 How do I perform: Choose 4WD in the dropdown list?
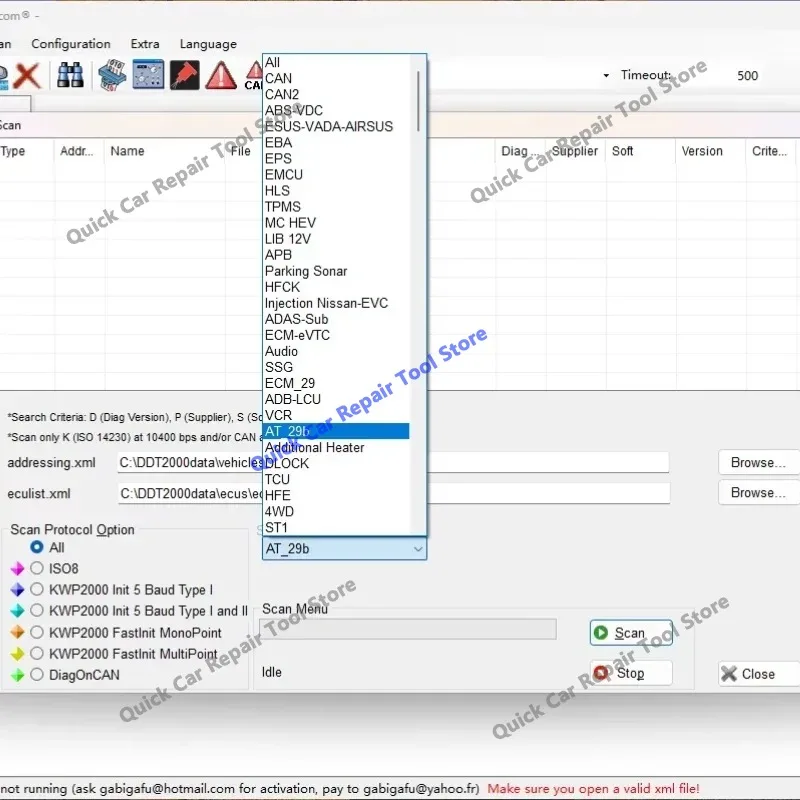coord(336,511)
